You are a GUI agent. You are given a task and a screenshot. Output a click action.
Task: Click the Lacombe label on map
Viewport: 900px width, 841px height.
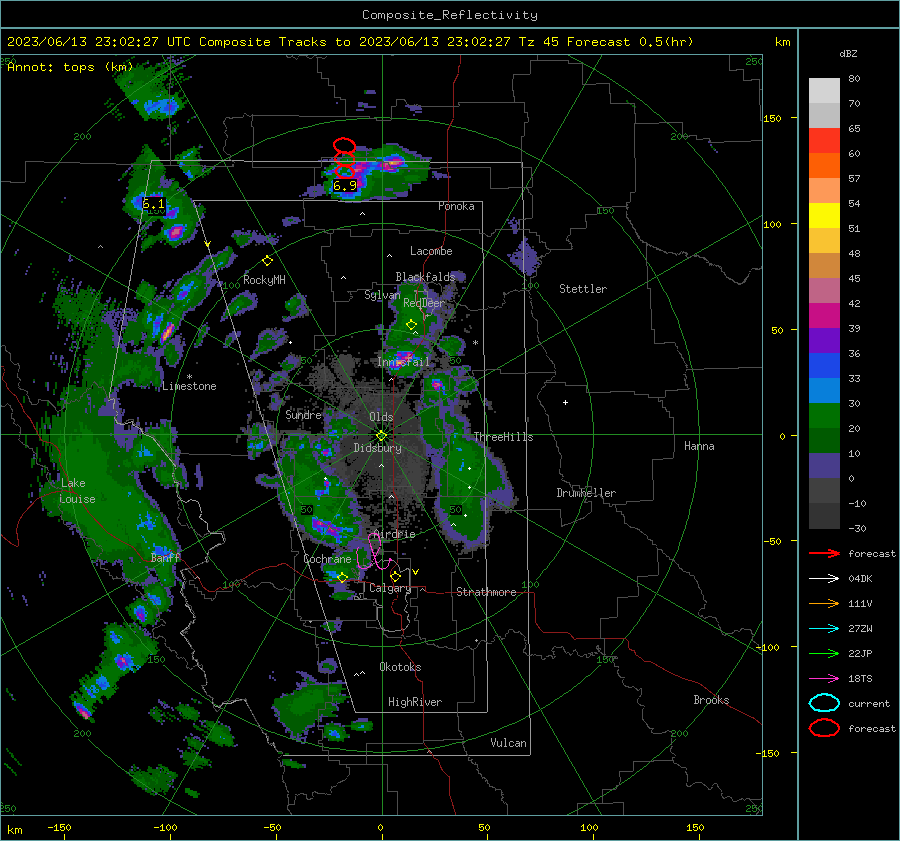coord(431,251)
